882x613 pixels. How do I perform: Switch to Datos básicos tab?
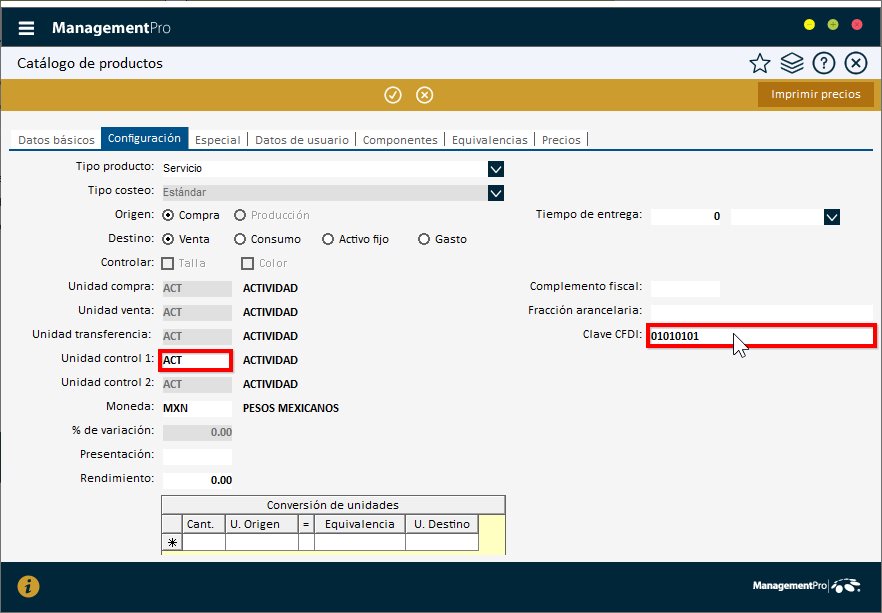point(56,140)
